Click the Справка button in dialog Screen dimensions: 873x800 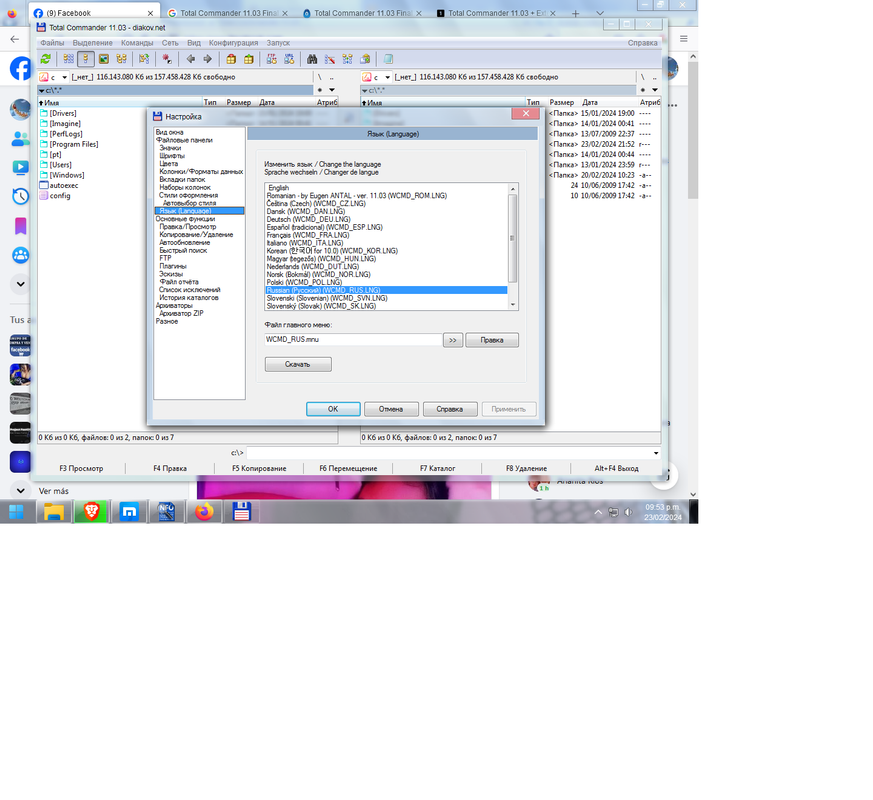pos(450,409)
